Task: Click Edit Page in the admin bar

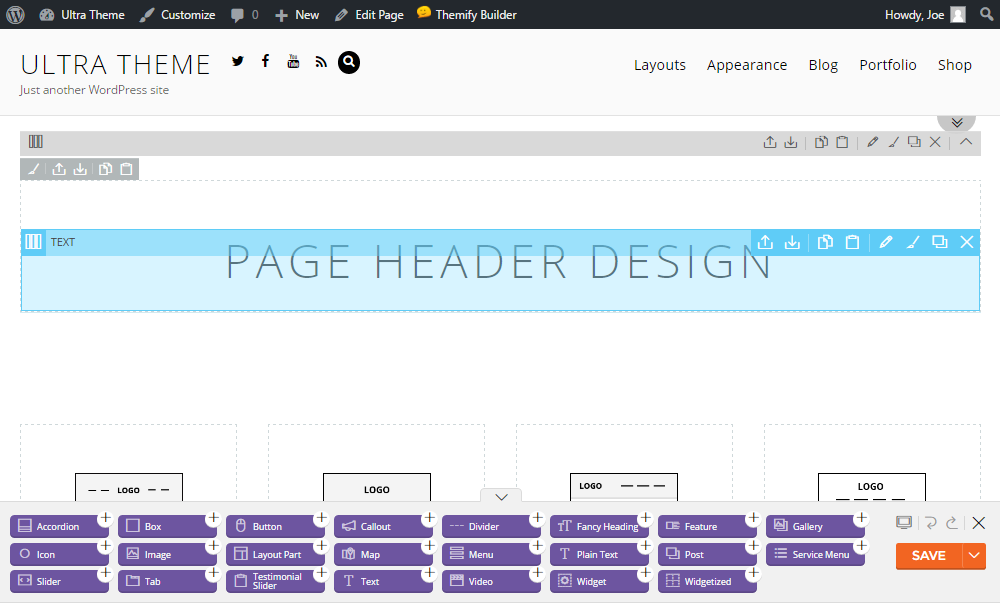Action: pos(369,15)
